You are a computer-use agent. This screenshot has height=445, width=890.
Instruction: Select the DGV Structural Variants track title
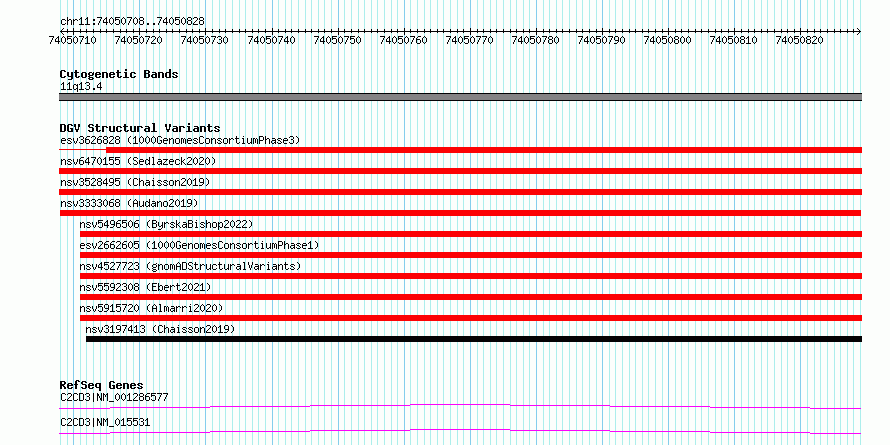click(140, 128)
